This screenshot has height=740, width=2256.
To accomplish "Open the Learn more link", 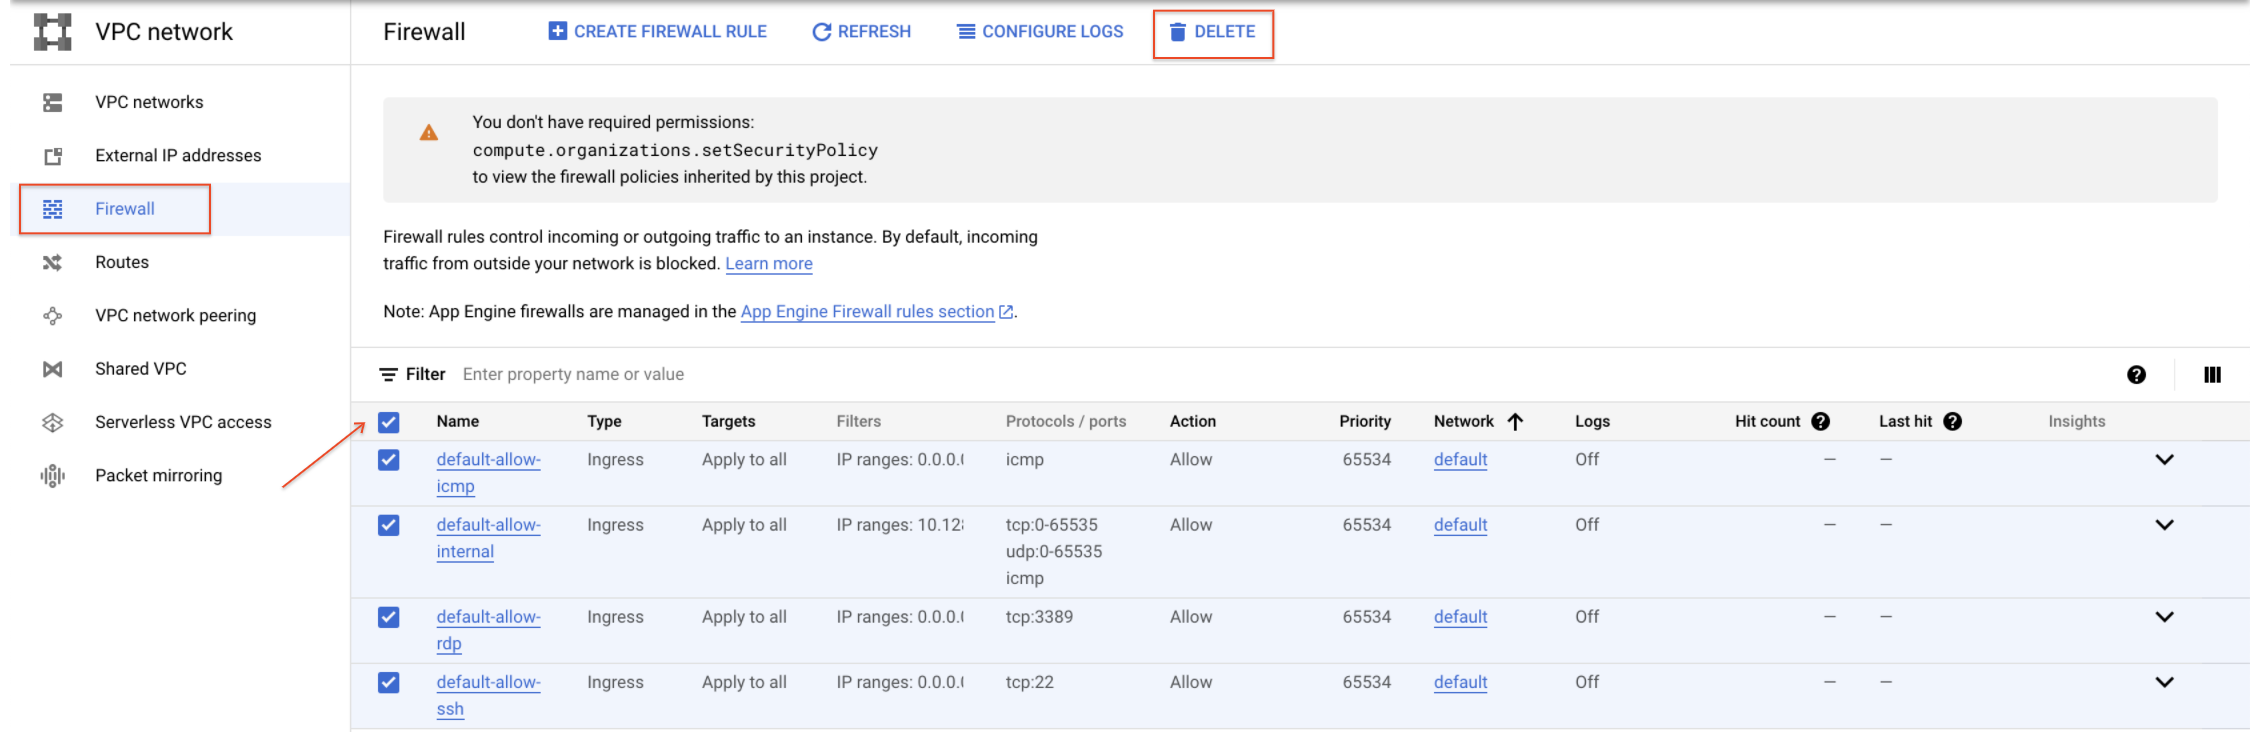I will [769, 264].
